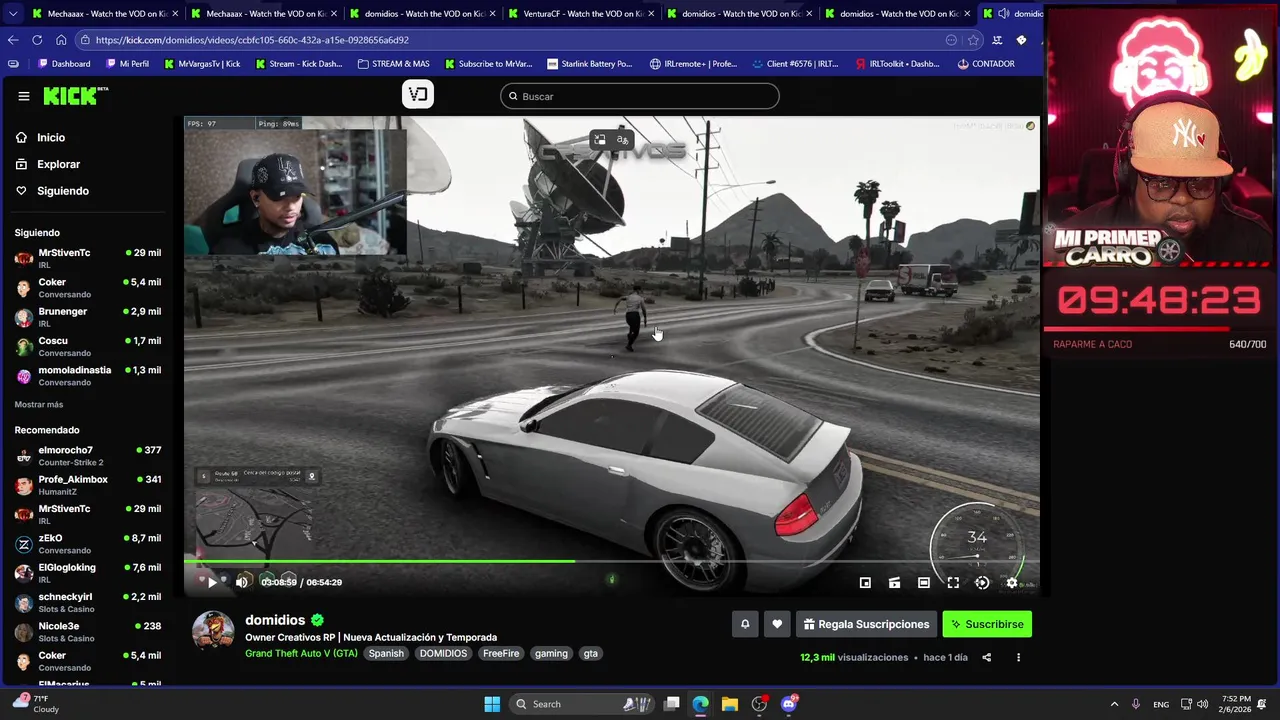Seek on the green video progress bar
1280x720 pixels.
point(611,561)
